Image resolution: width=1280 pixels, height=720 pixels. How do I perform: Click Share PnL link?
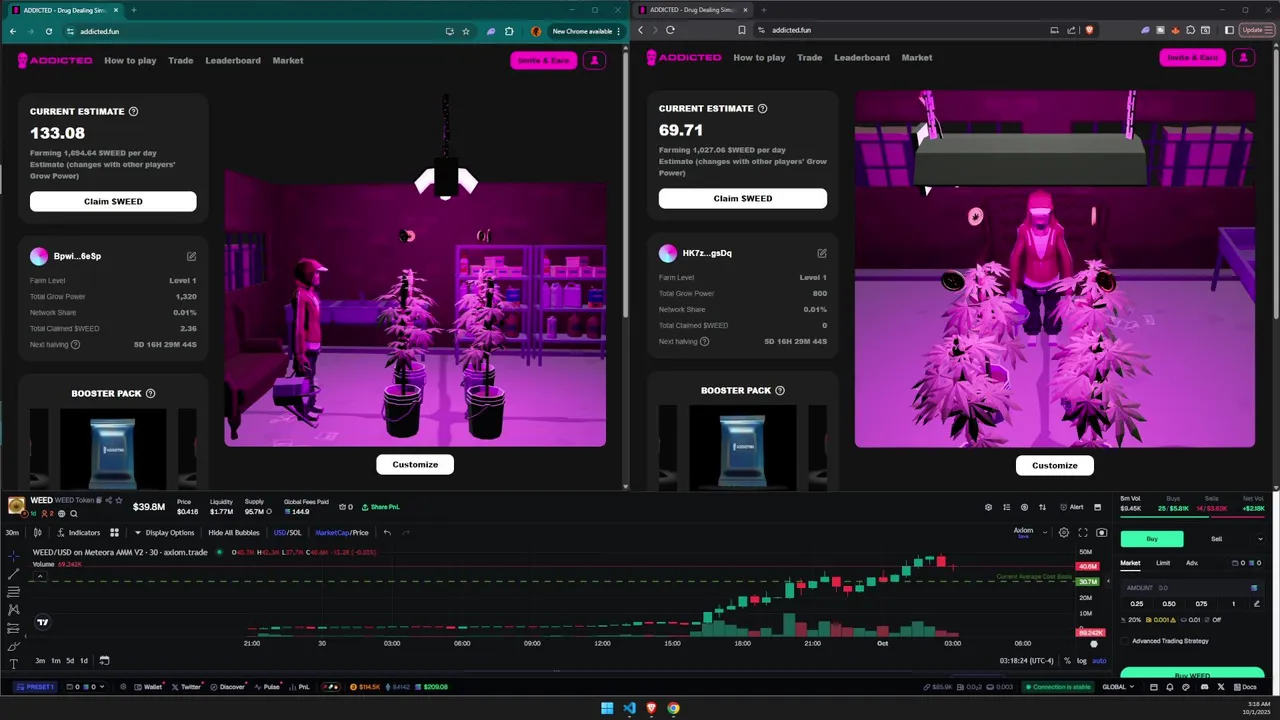click(x=379, y=507)
